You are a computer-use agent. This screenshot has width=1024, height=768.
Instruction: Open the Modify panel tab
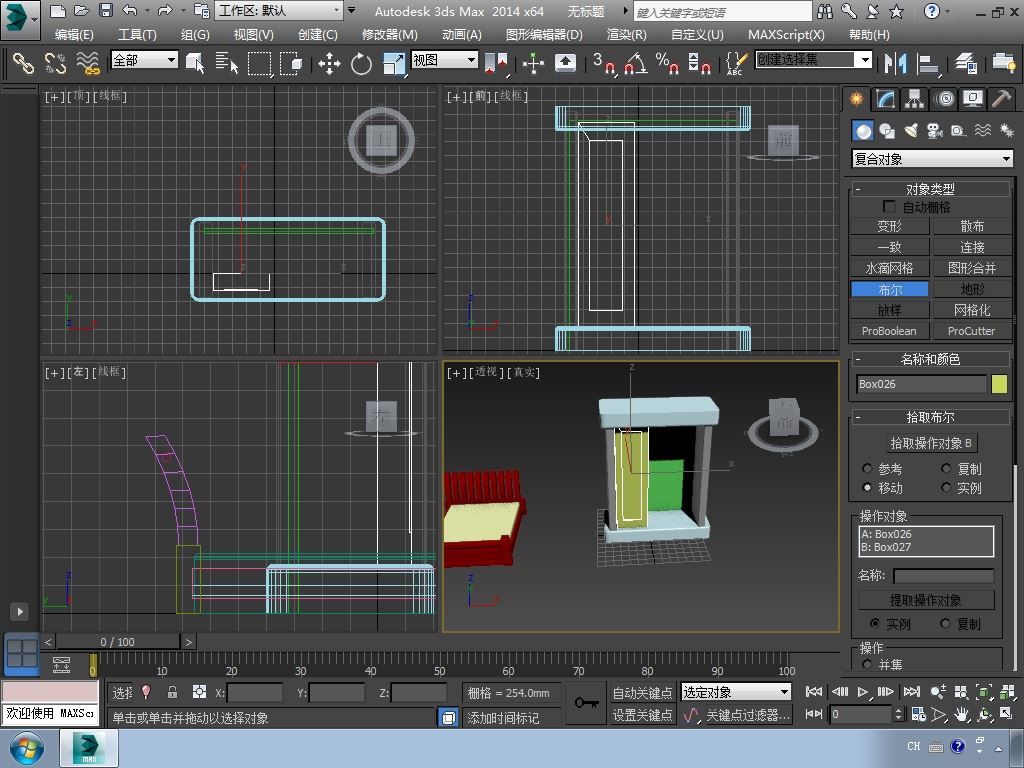pos(885,99)
